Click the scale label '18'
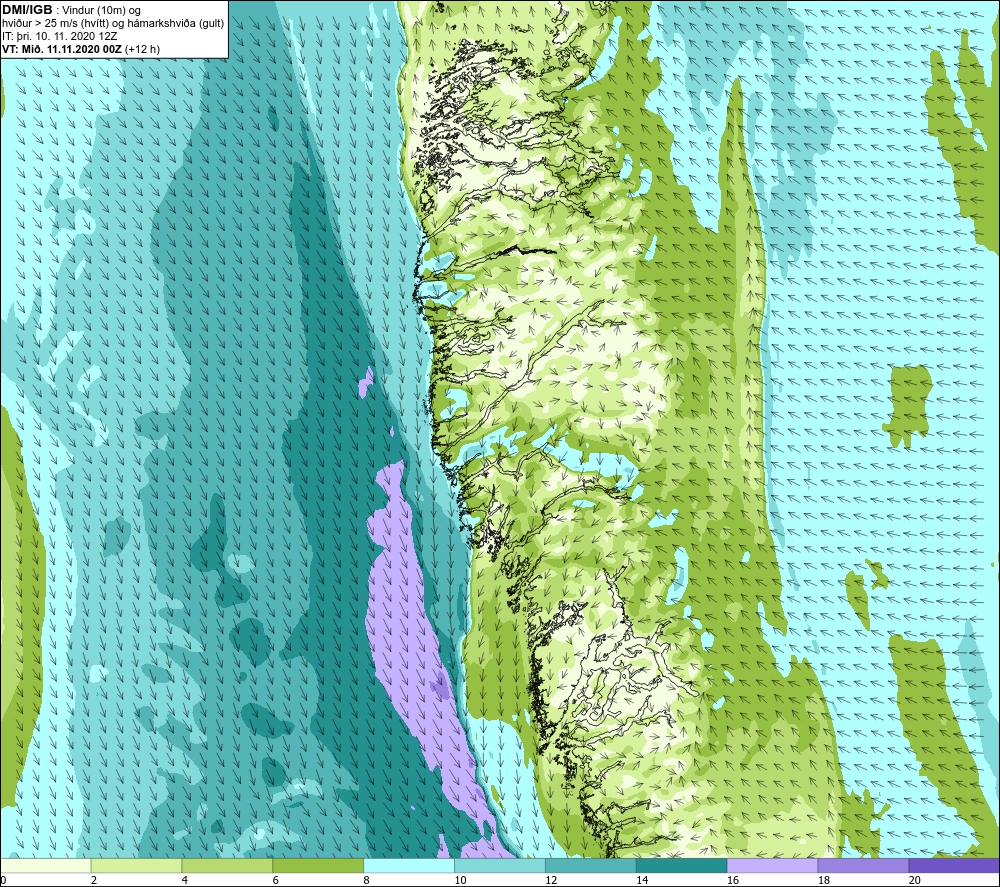Viewport: 1000px width, 887px height. point(824,880)
